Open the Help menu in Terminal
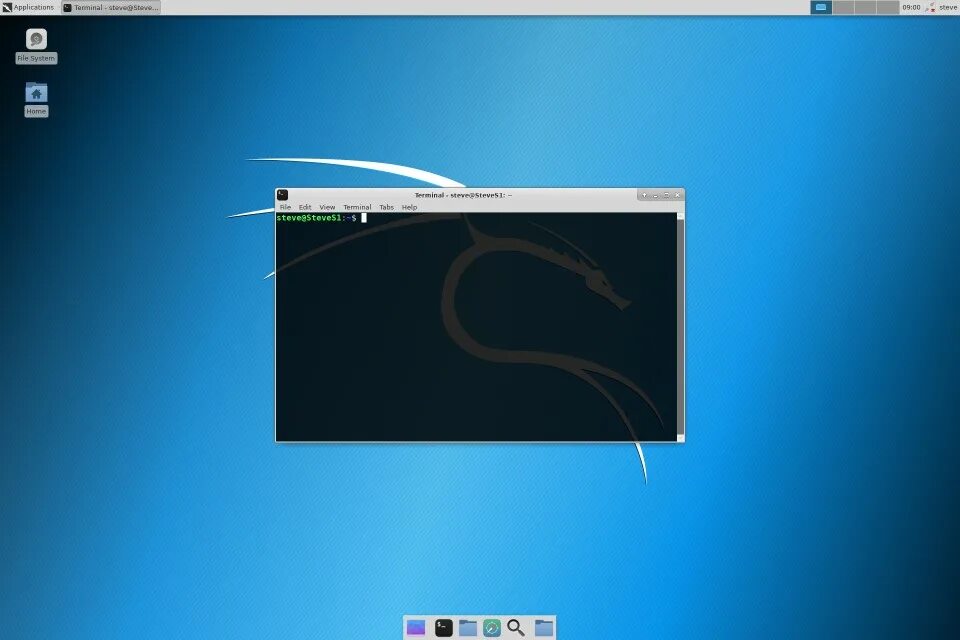 coord(409,208)
